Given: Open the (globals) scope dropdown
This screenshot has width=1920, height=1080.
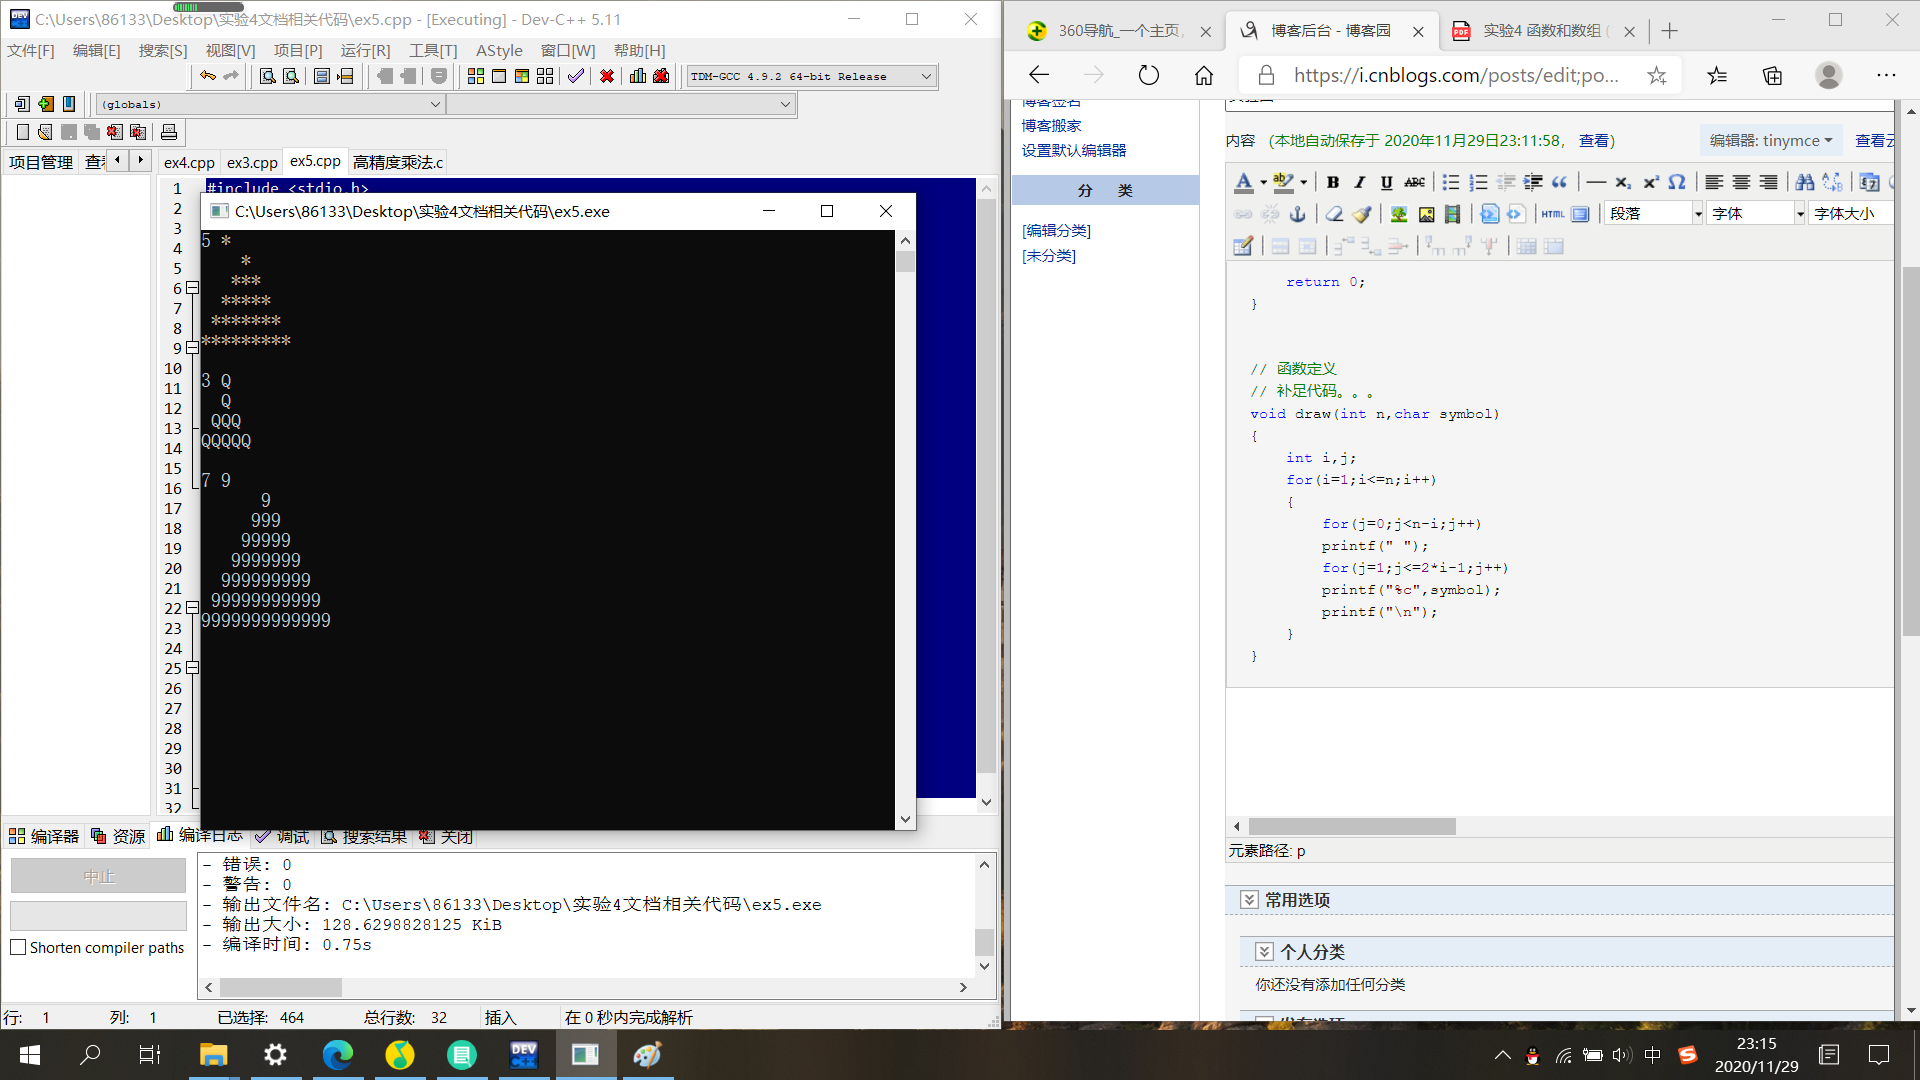Looking at the screenshot, I should pyautogui.click(x=435, y=104).
